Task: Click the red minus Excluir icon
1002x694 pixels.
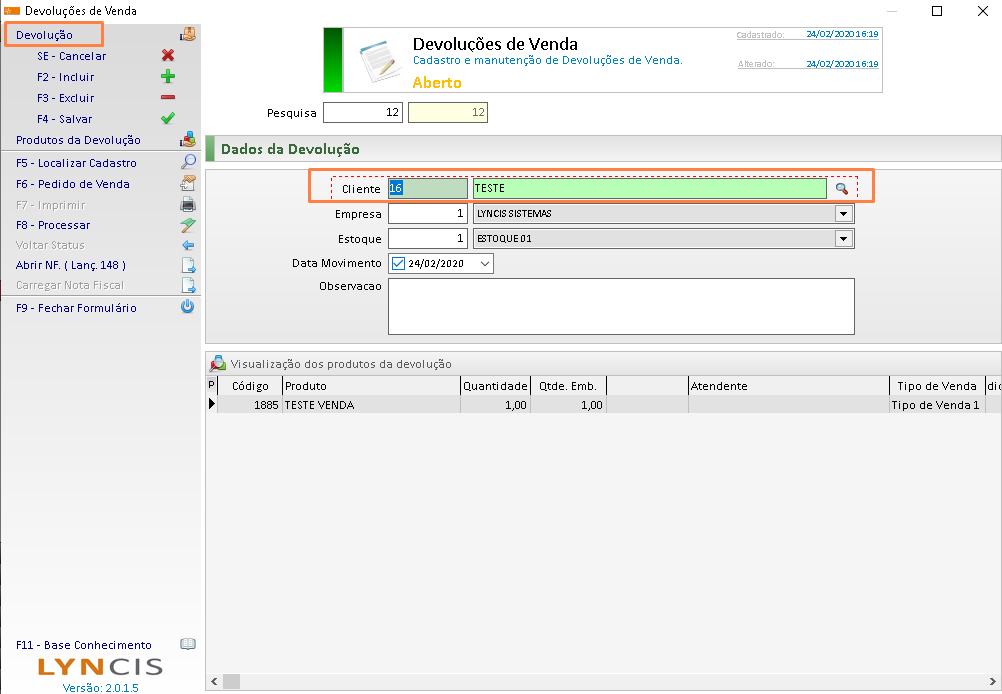Action: point(168,98)
